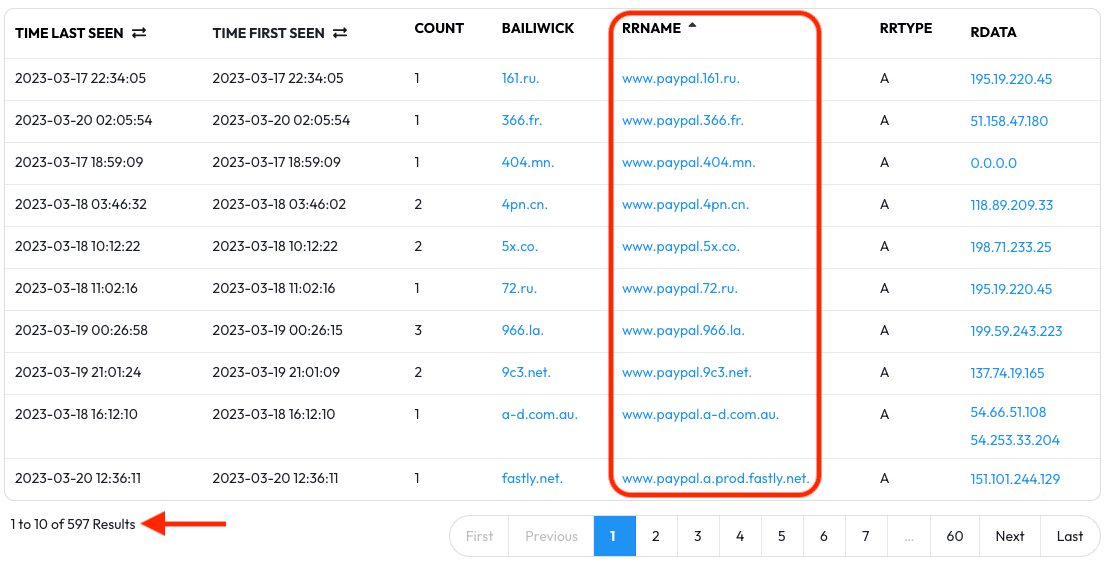Follow RDATA link 199.59.243.223

1016,331
